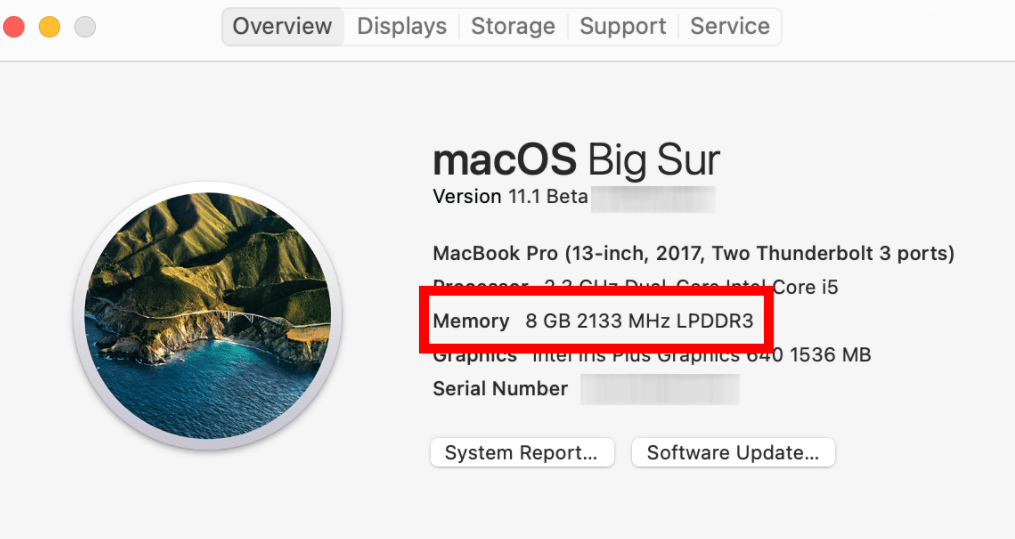Click the Serial Number label
Viewport: 1015px width, 539px height.
pos(500,389)
